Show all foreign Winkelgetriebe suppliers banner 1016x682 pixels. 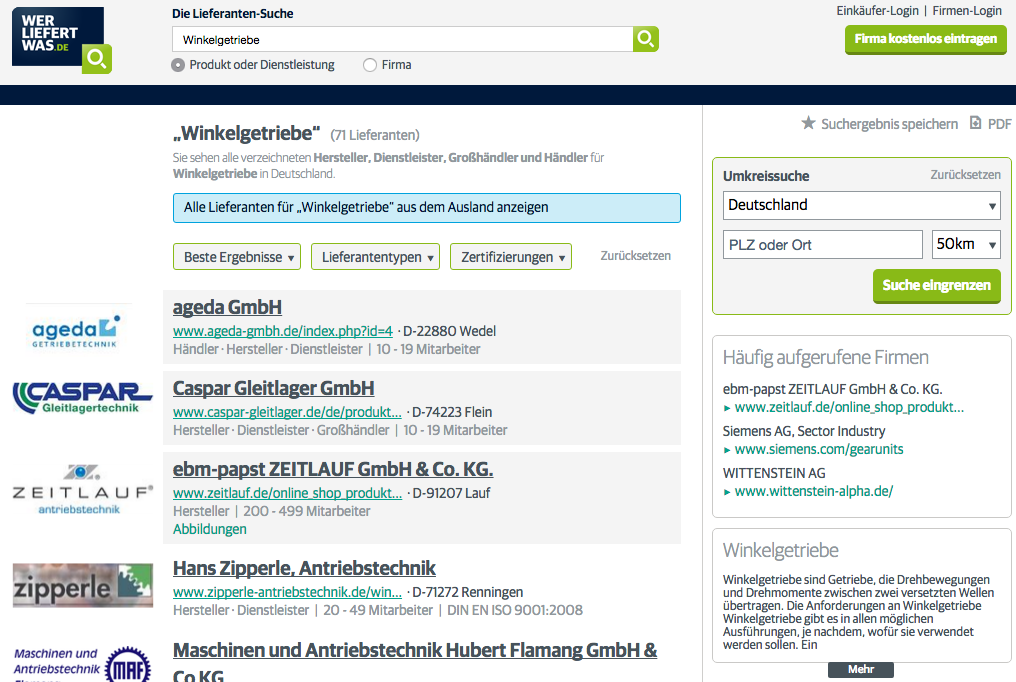[427, 208]
